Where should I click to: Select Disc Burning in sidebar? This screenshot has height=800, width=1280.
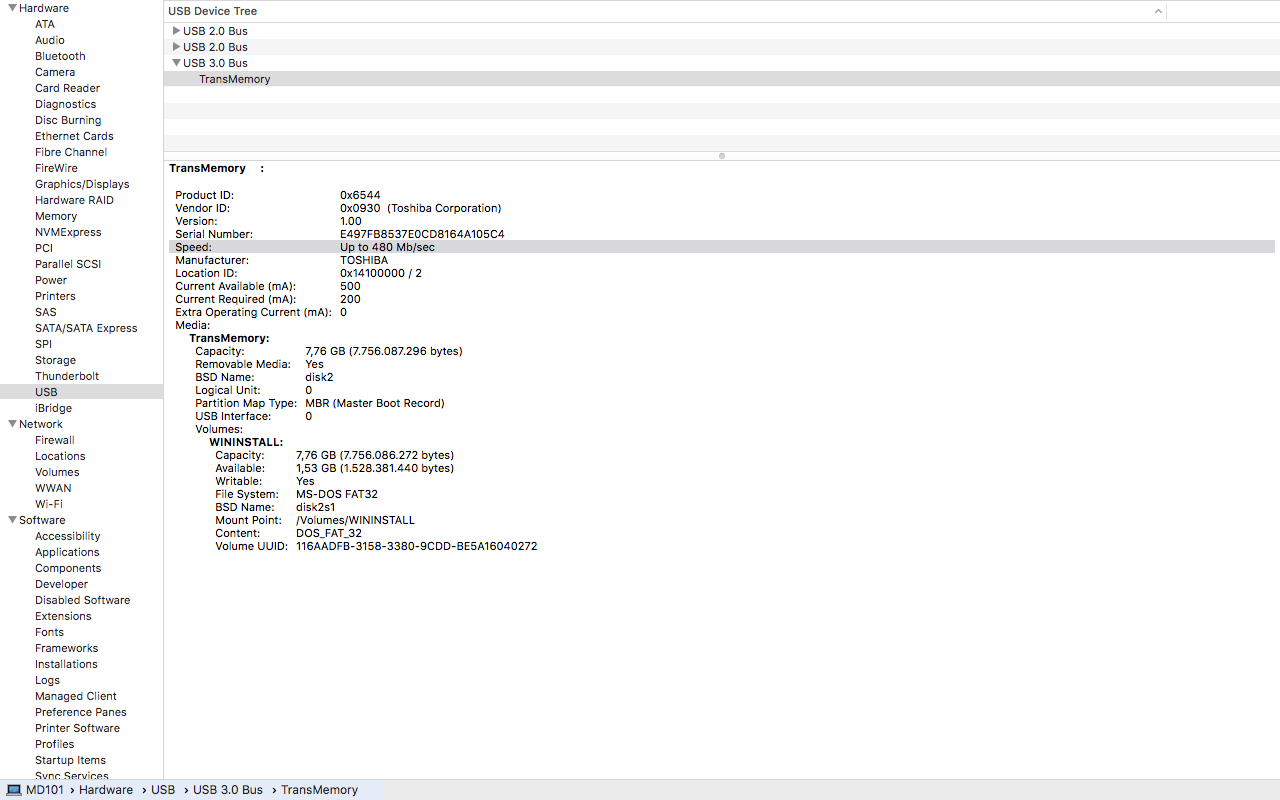[x=68, y=120]
